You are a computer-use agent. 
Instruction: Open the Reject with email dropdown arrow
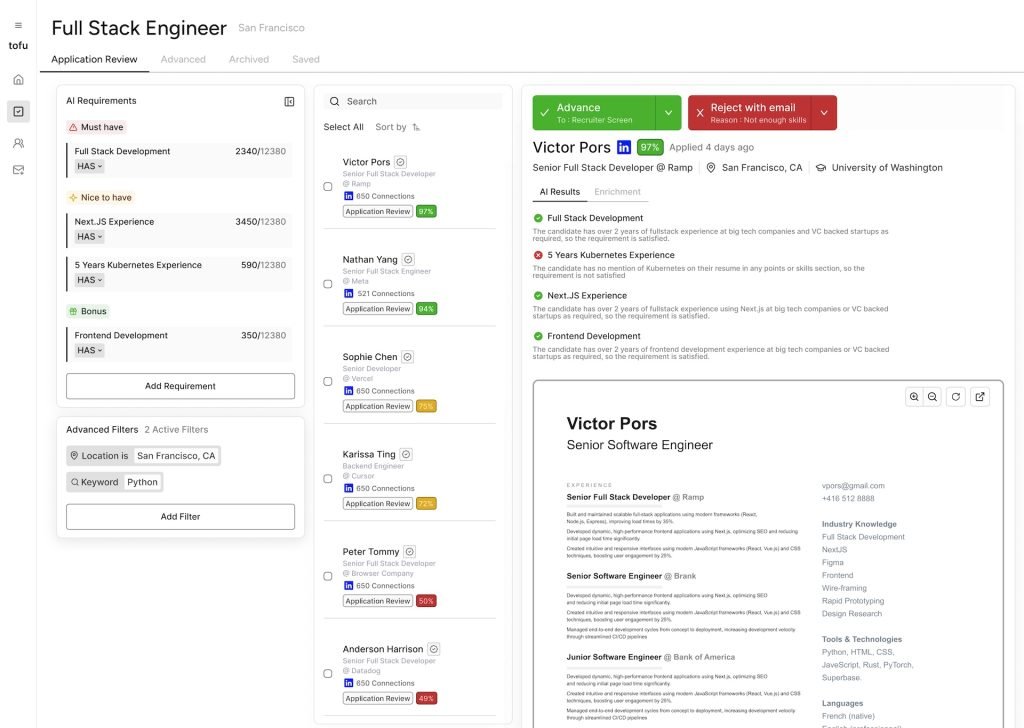click(824, 113)
